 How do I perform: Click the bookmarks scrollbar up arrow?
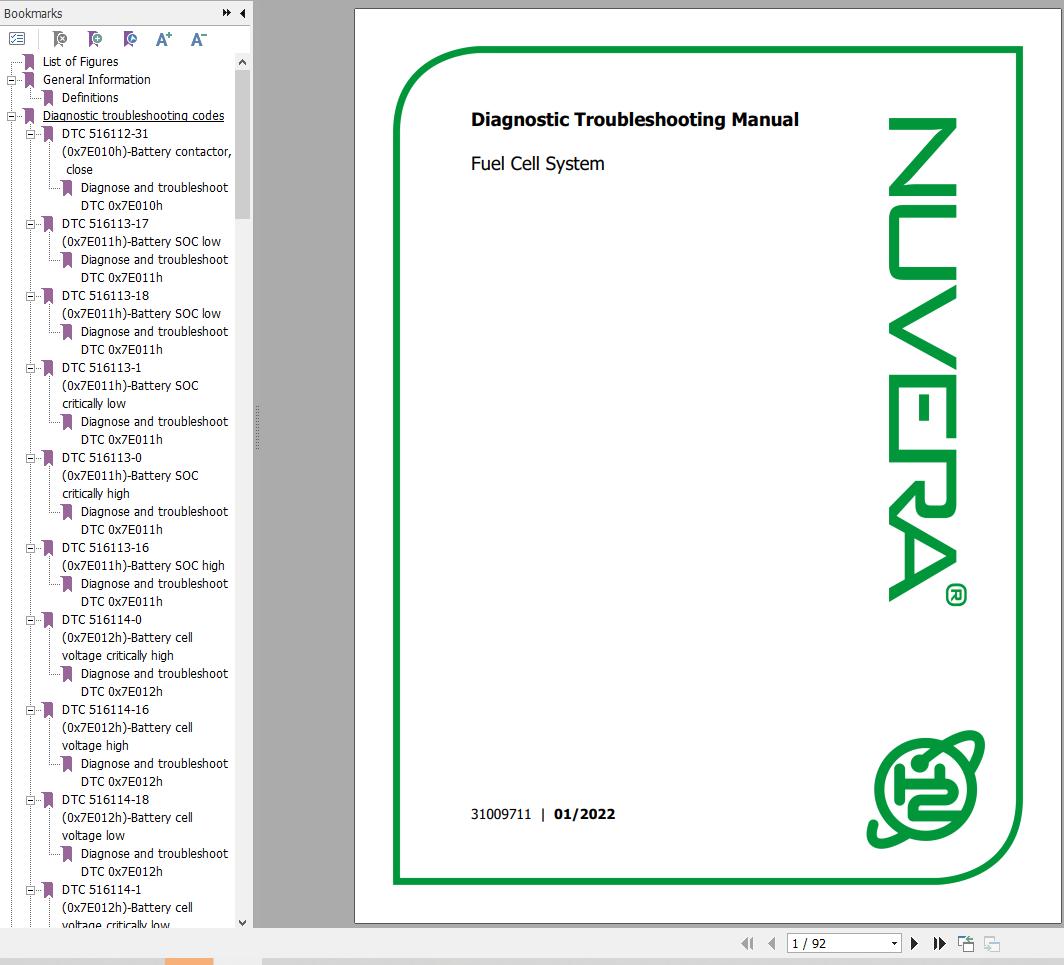click(242, 62)
